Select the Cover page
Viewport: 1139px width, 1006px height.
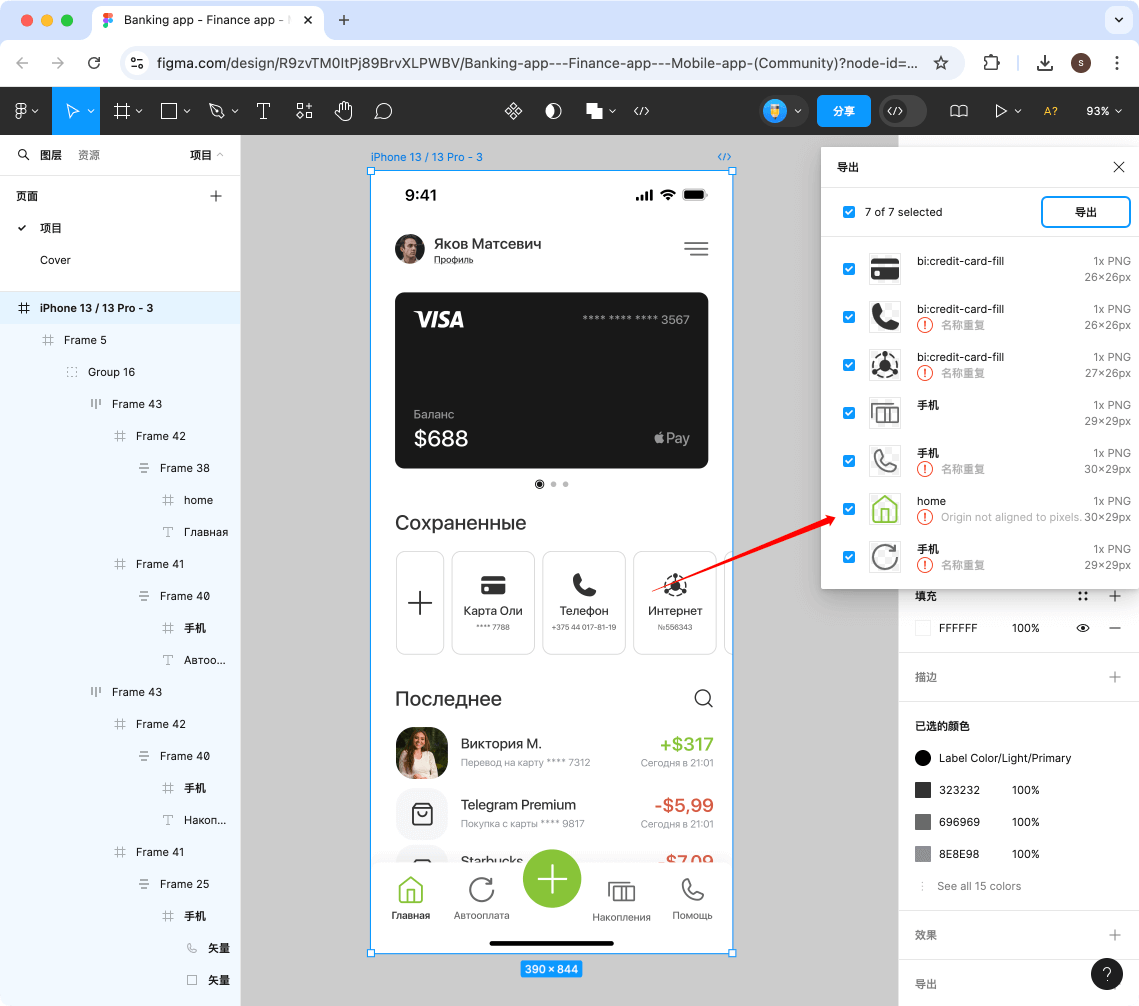(x=55, y=260)
